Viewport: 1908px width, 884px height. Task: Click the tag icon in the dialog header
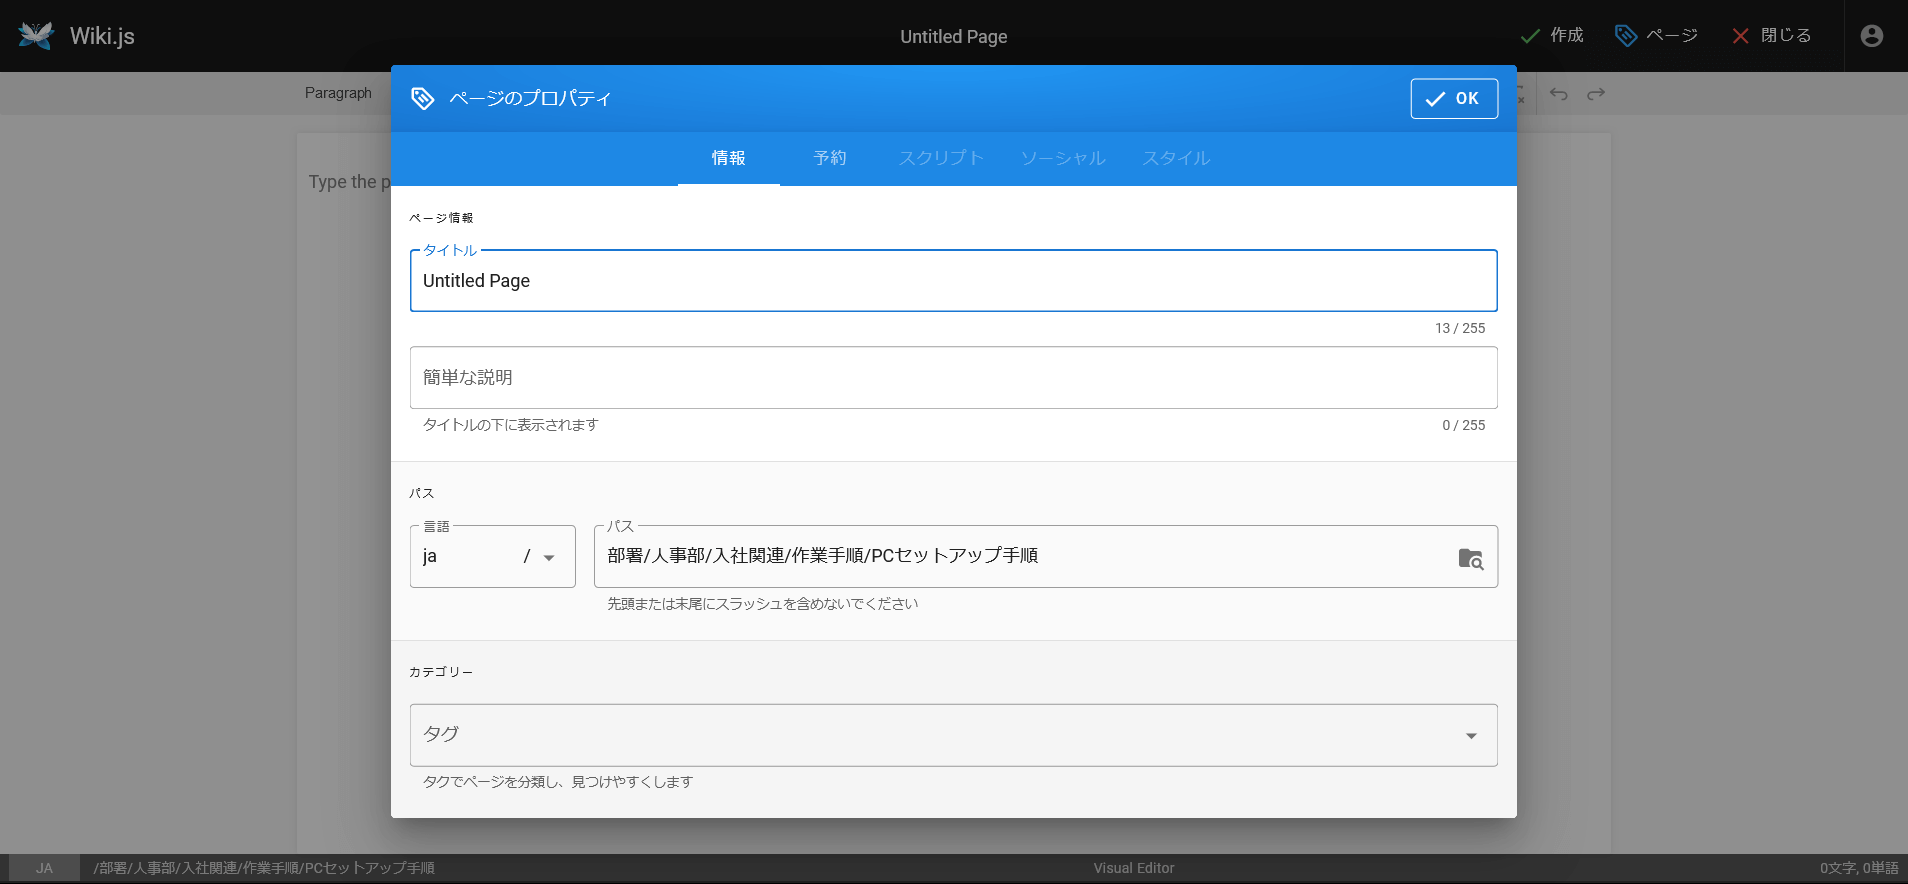point(422,98)
